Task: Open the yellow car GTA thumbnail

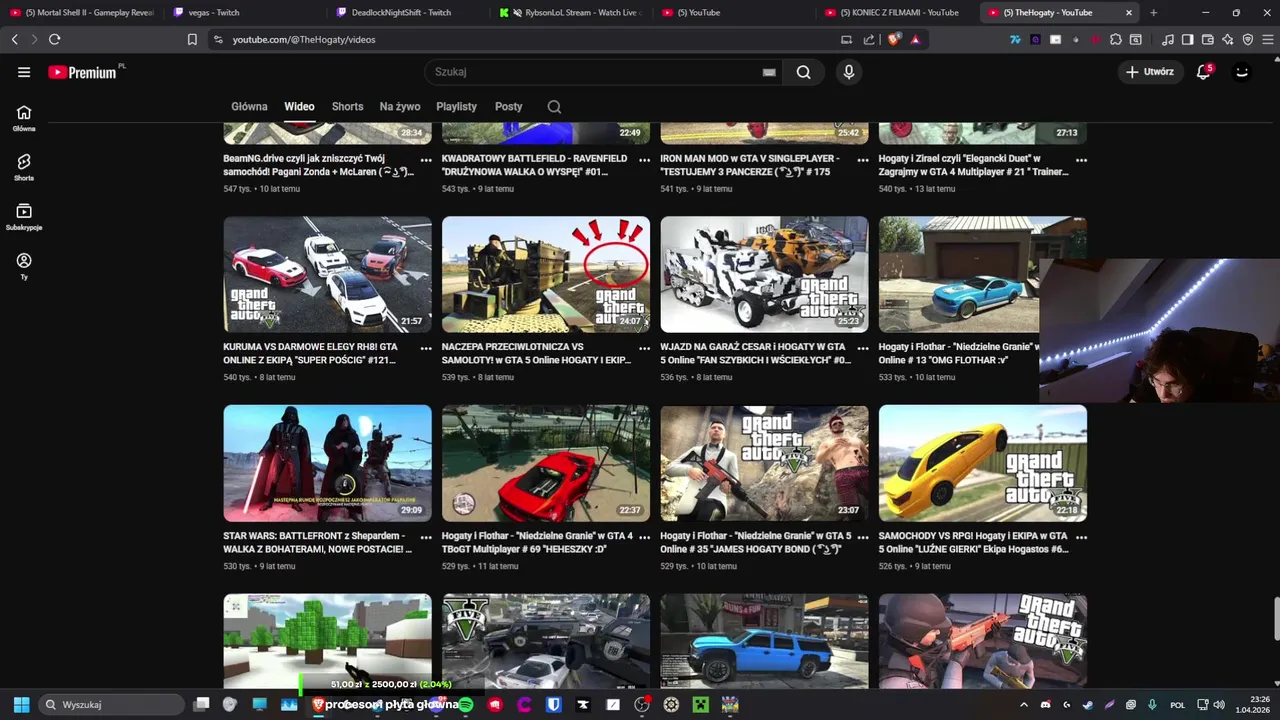Action: tap(982, 463)
